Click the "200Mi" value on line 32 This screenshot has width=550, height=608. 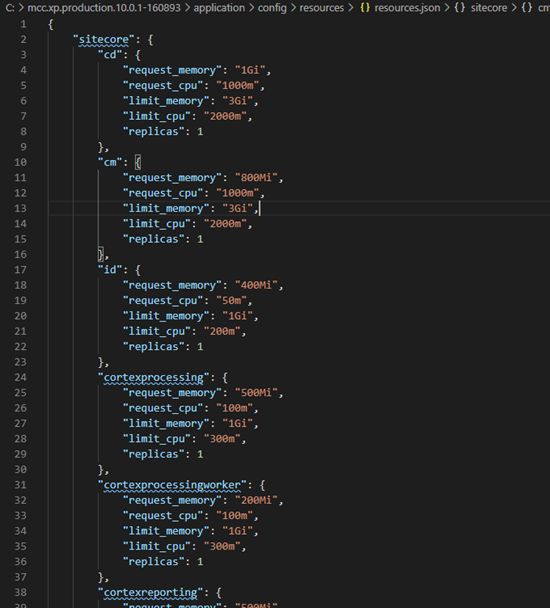tap(256, 500)
